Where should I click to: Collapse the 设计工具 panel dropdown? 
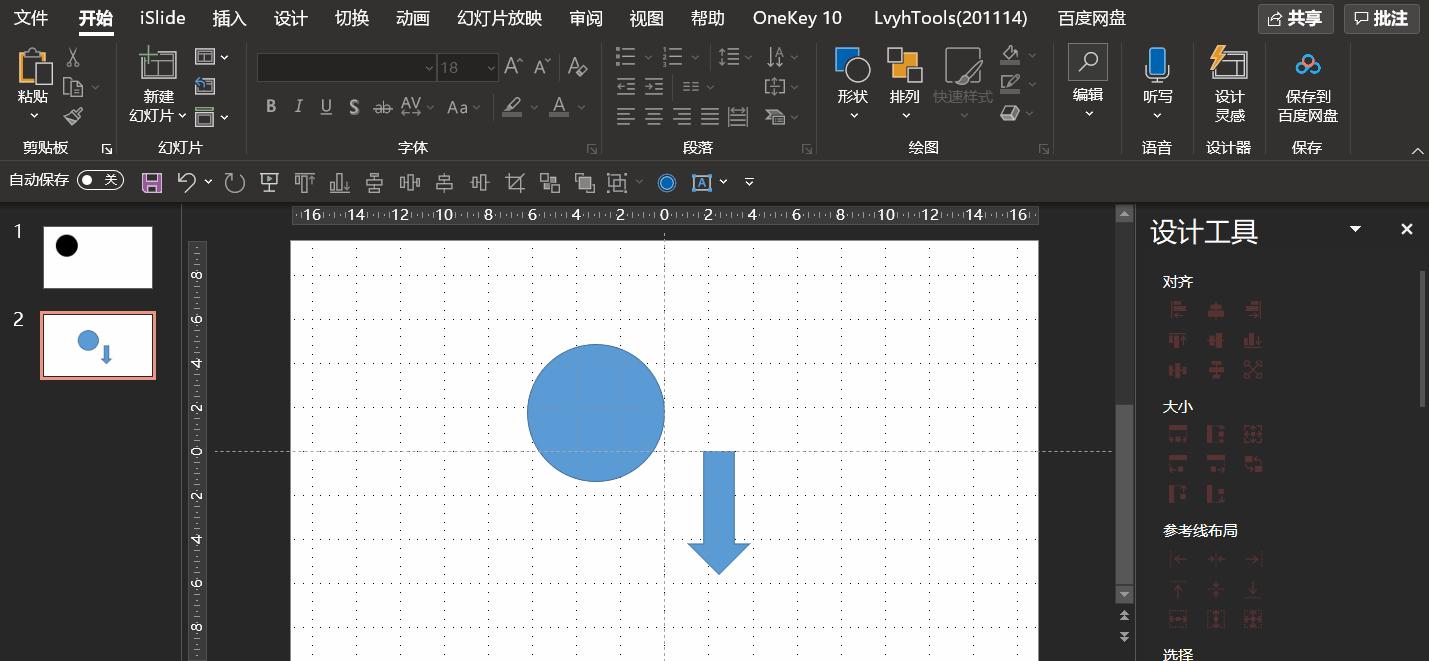pyautogui.click(x=1355, y=229)
